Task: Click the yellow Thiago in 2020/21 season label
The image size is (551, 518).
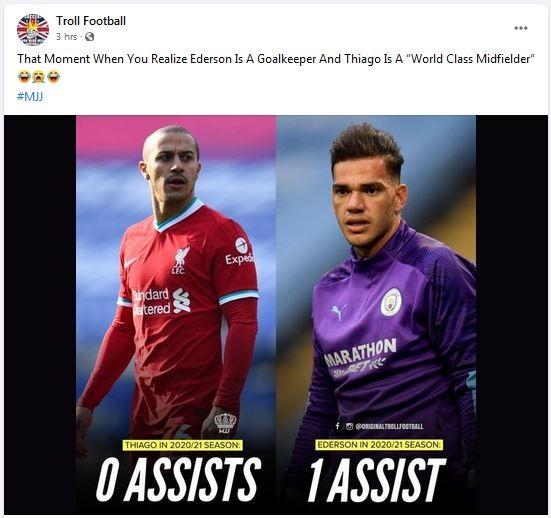Action: (183, 445)
